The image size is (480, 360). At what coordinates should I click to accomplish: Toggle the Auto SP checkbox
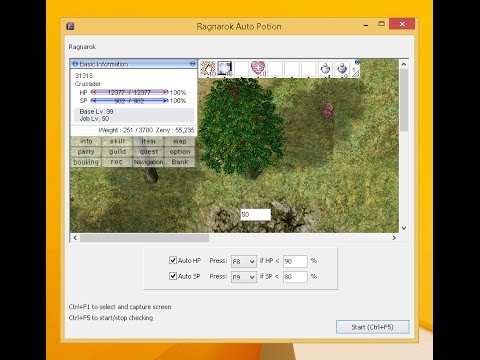point(173,276)
